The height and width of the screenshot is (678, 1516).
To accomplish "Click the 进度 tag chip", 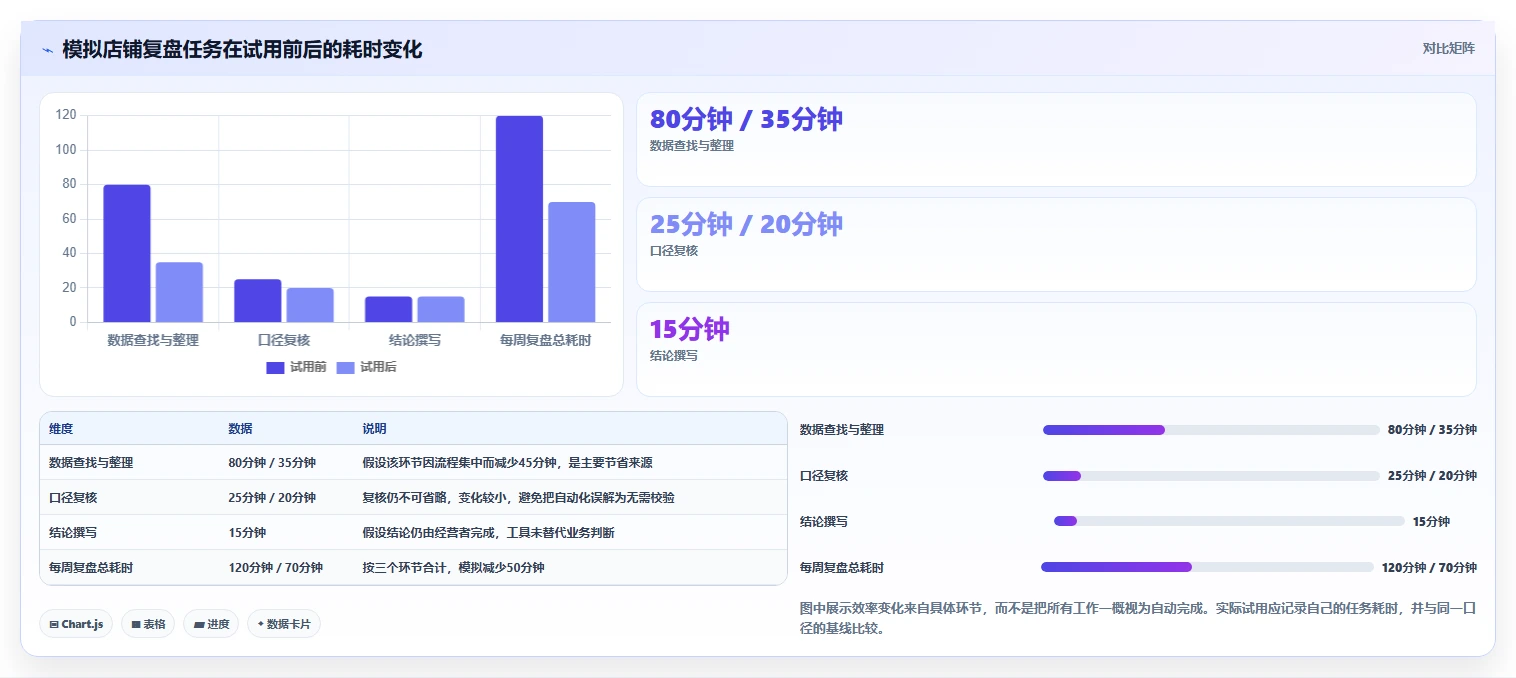I will (x=211, y=624).
